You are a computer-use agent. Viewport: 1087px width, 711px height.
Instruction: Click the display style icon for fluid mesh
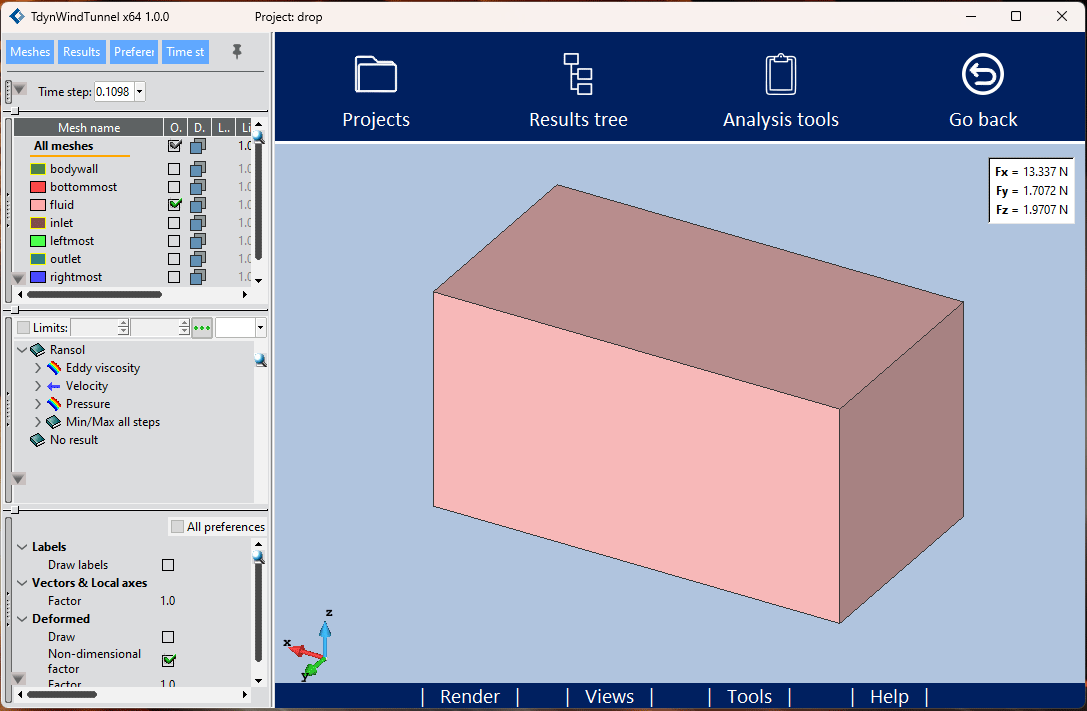pyautogui.click(x=198, y=204)
